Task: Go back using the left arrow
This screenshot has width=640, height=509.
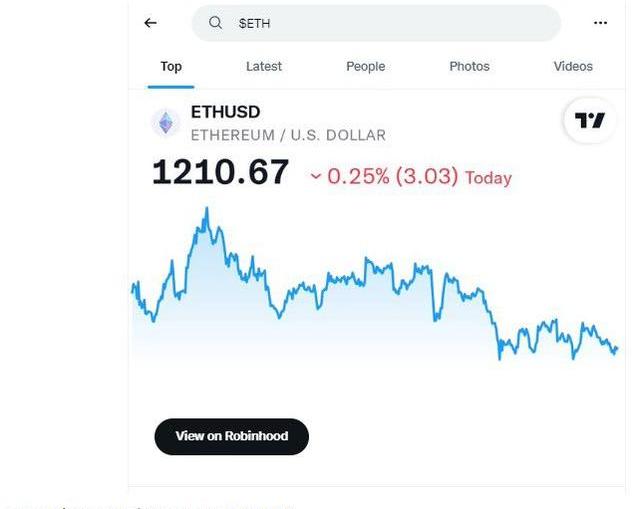Action: (x=150, y=23)
